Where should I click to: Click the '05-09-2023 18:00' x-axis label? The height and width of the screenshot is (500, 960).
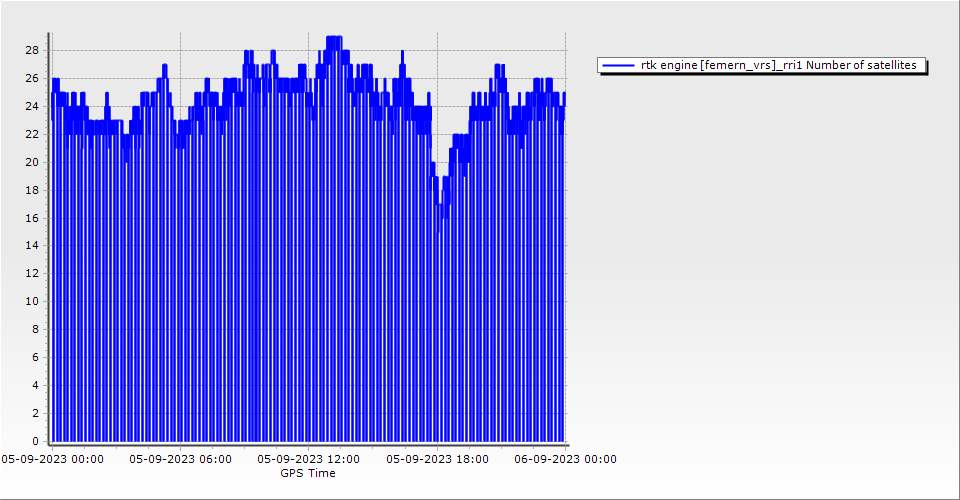pos(437,459)
